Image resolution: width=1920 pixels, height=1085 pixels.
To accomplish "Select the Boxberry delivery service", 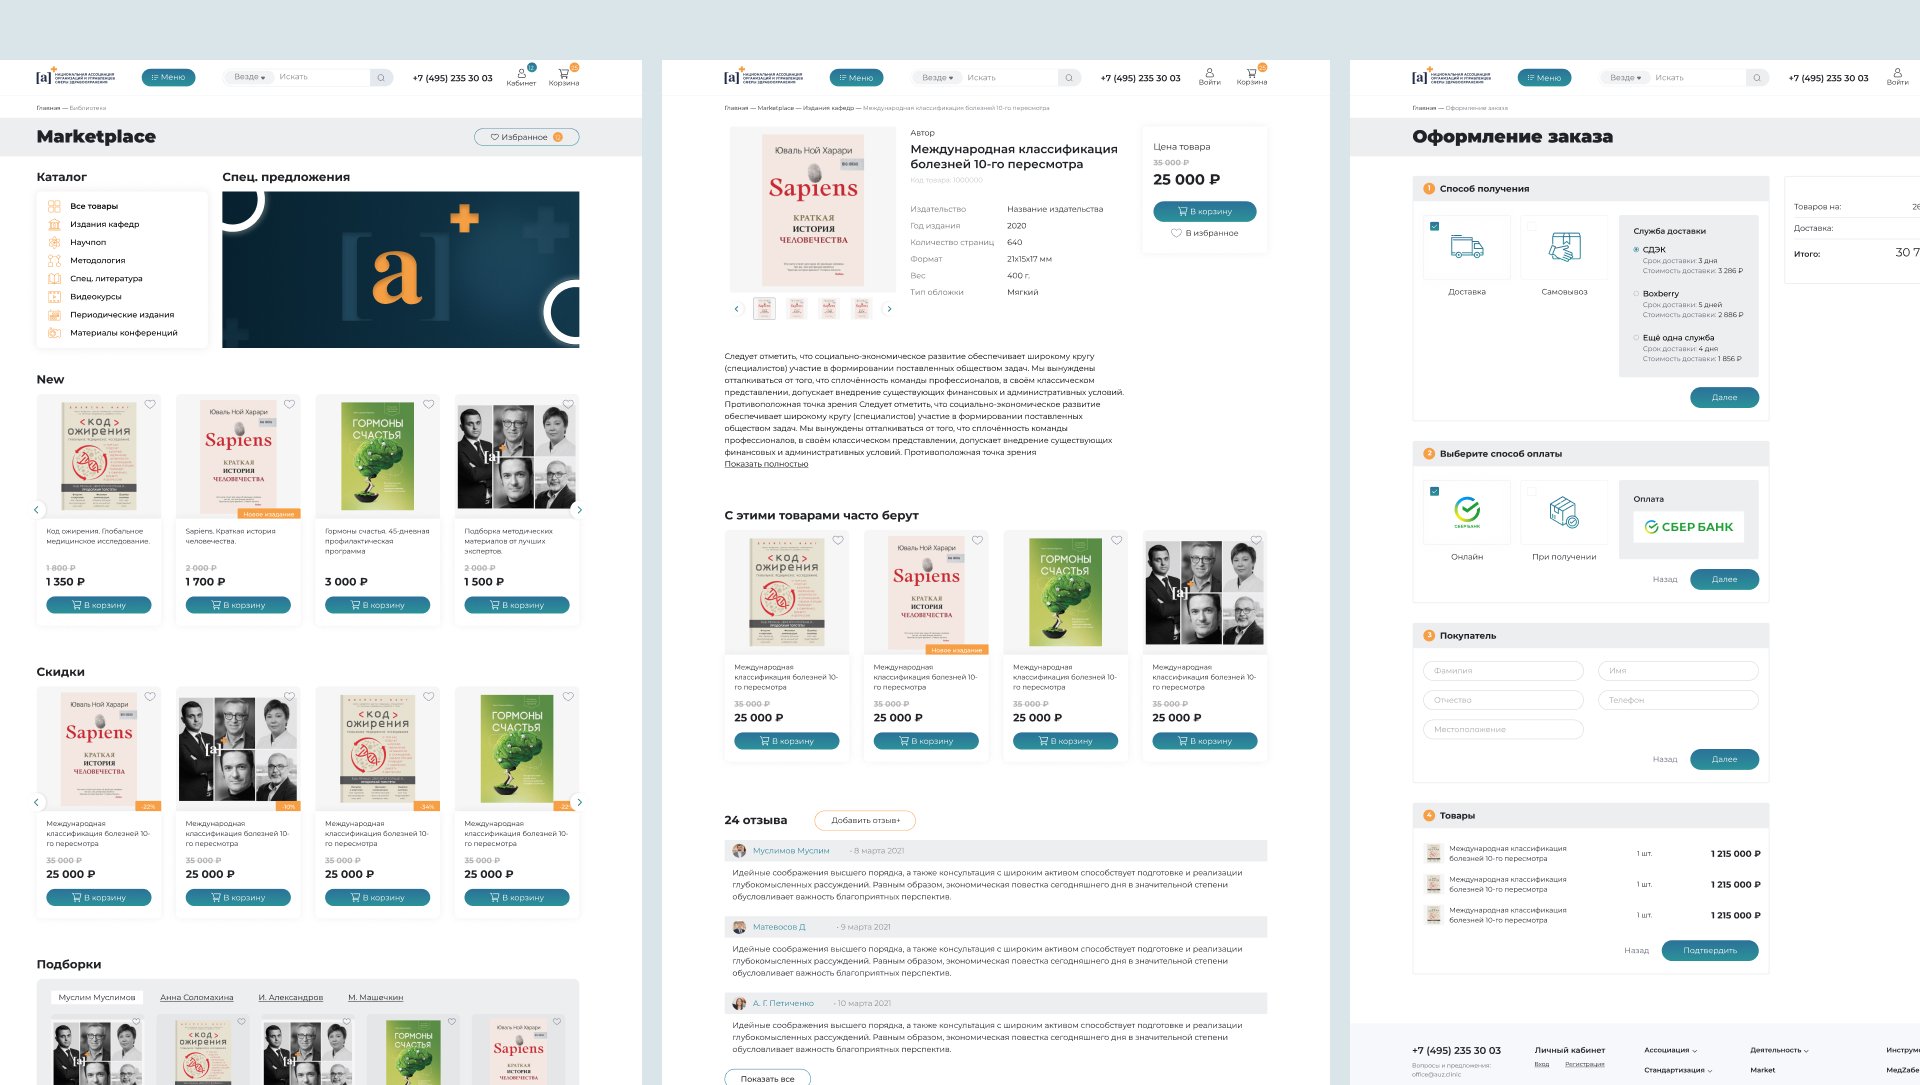I will click(x=1637, y=294).
